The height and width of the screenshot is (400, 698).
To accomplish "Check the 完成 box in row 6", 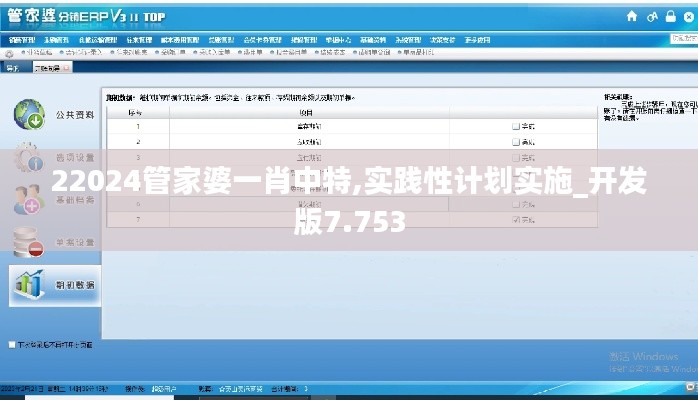I will 516,204.
